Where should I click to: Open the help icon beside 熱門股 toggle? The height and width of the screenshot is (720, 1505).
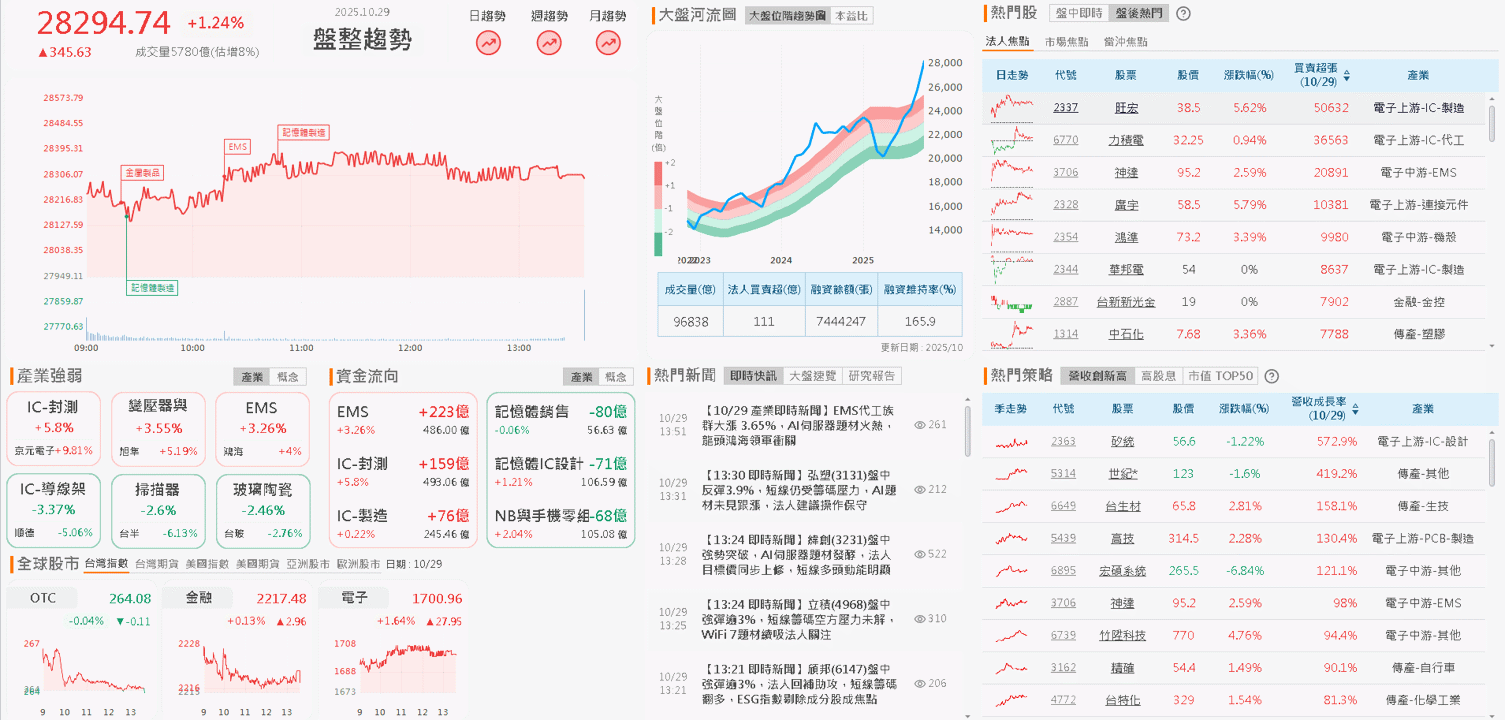point(1184,14)
